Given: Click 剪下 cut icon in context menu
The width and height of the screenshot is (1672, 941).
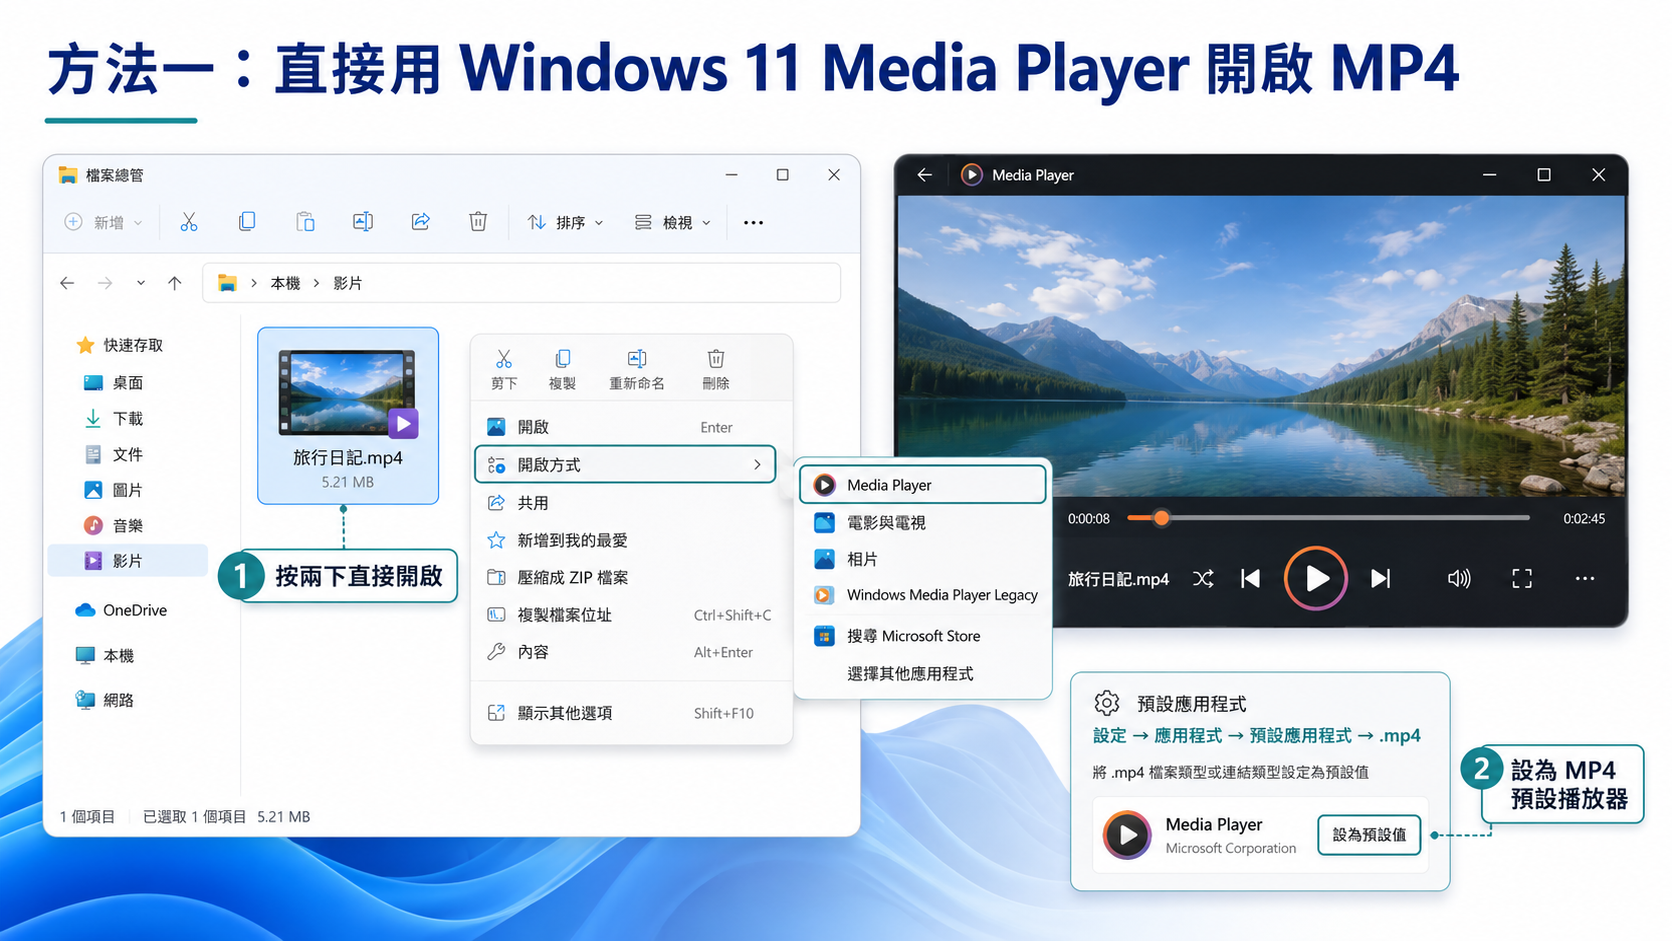Looking at the screenshot, I should pyautogui.click(x=504, y=359).
